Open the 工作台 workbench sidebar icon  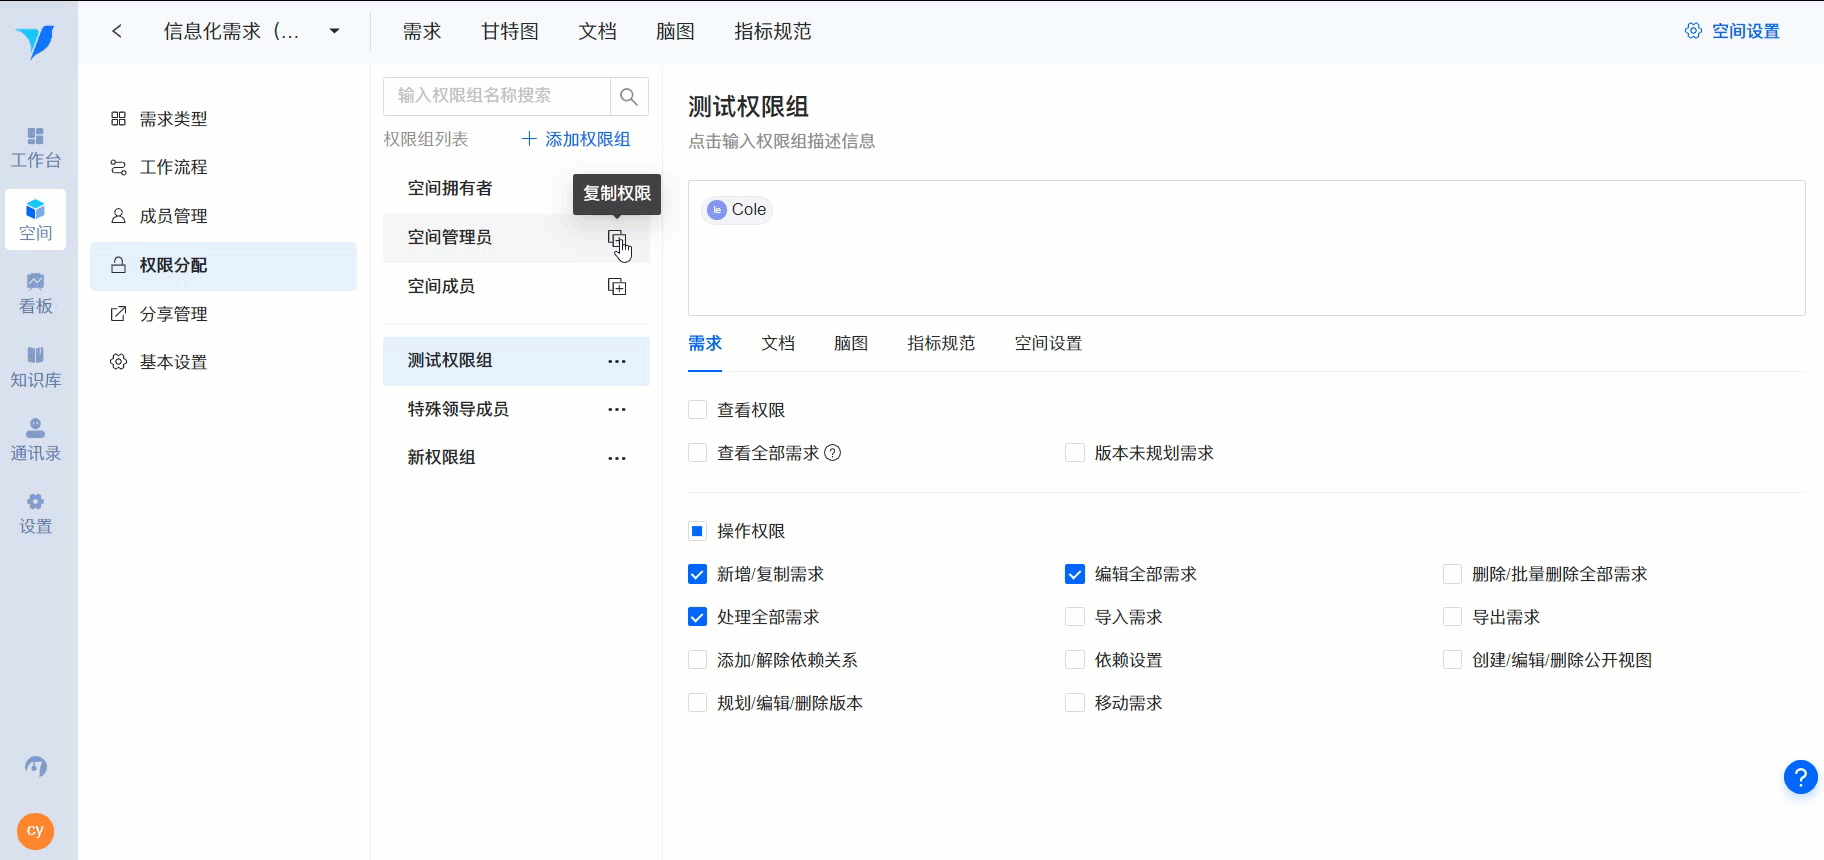[x=36, y=148]
